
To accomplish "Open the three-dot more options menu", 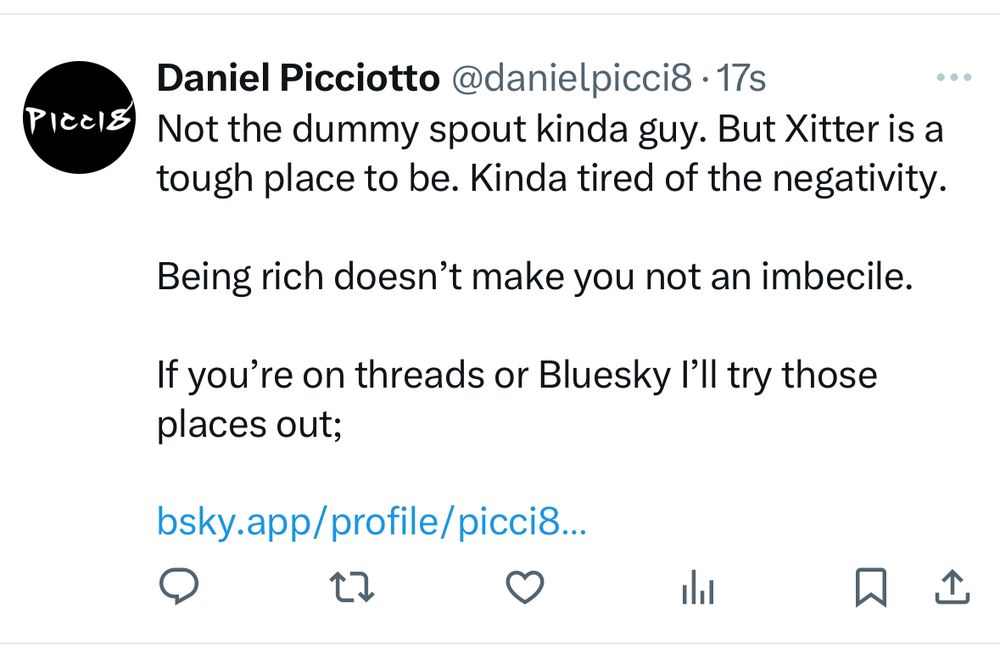I will tap(951, 78).
